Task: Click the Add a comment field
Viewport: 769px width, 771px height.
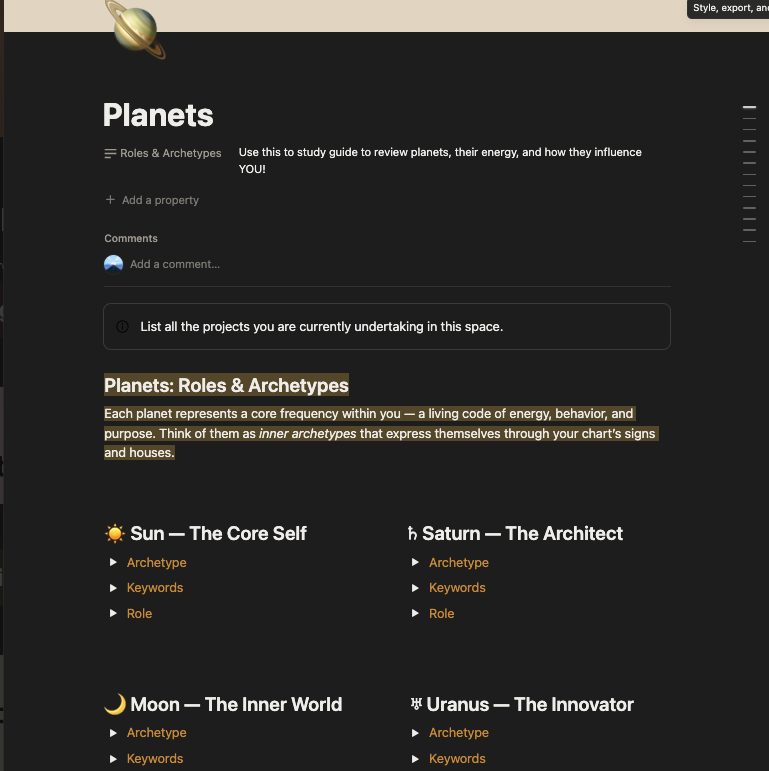Action: click(175, 264)
